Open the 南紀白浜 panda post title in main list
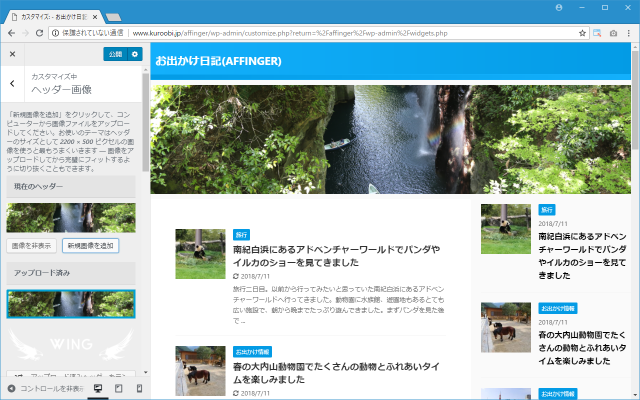The width and height of the screenshot is (640, 400). coord(336,256)
